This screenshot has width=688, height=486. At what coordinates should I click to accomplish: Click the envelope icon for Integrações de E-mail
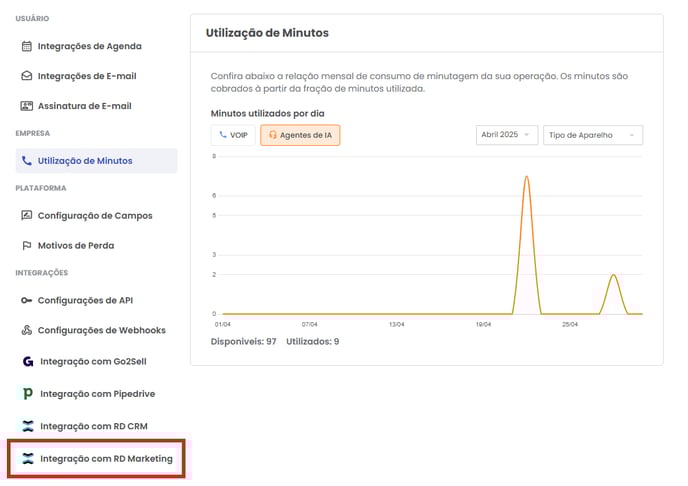click(x=27, y=76)
